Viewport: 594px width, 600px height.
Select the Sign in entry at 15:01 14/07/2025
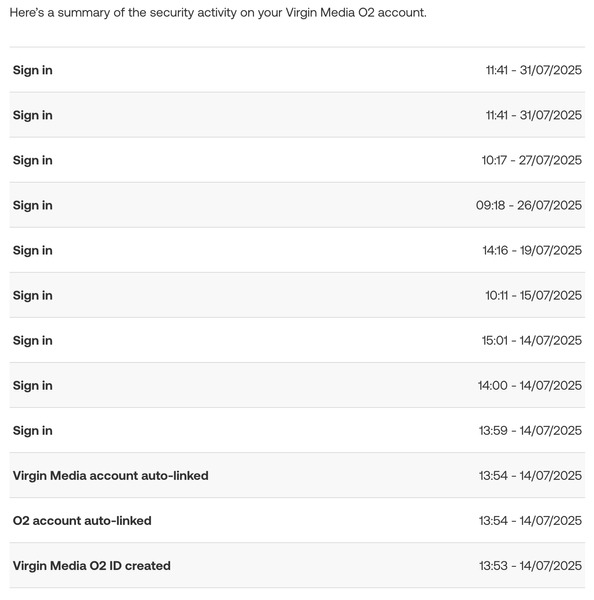(297, 340)
